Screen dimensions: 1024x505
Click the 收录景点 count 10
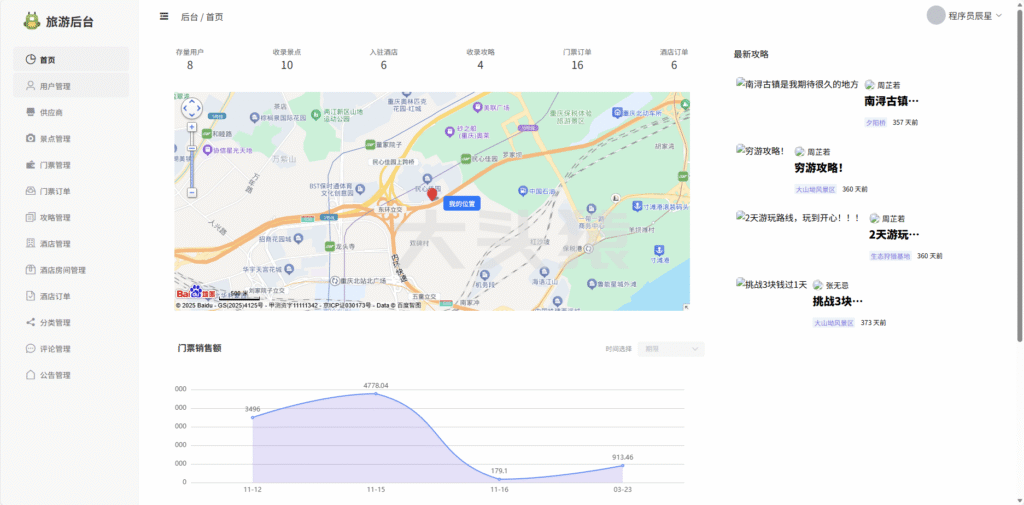(287, 65)
